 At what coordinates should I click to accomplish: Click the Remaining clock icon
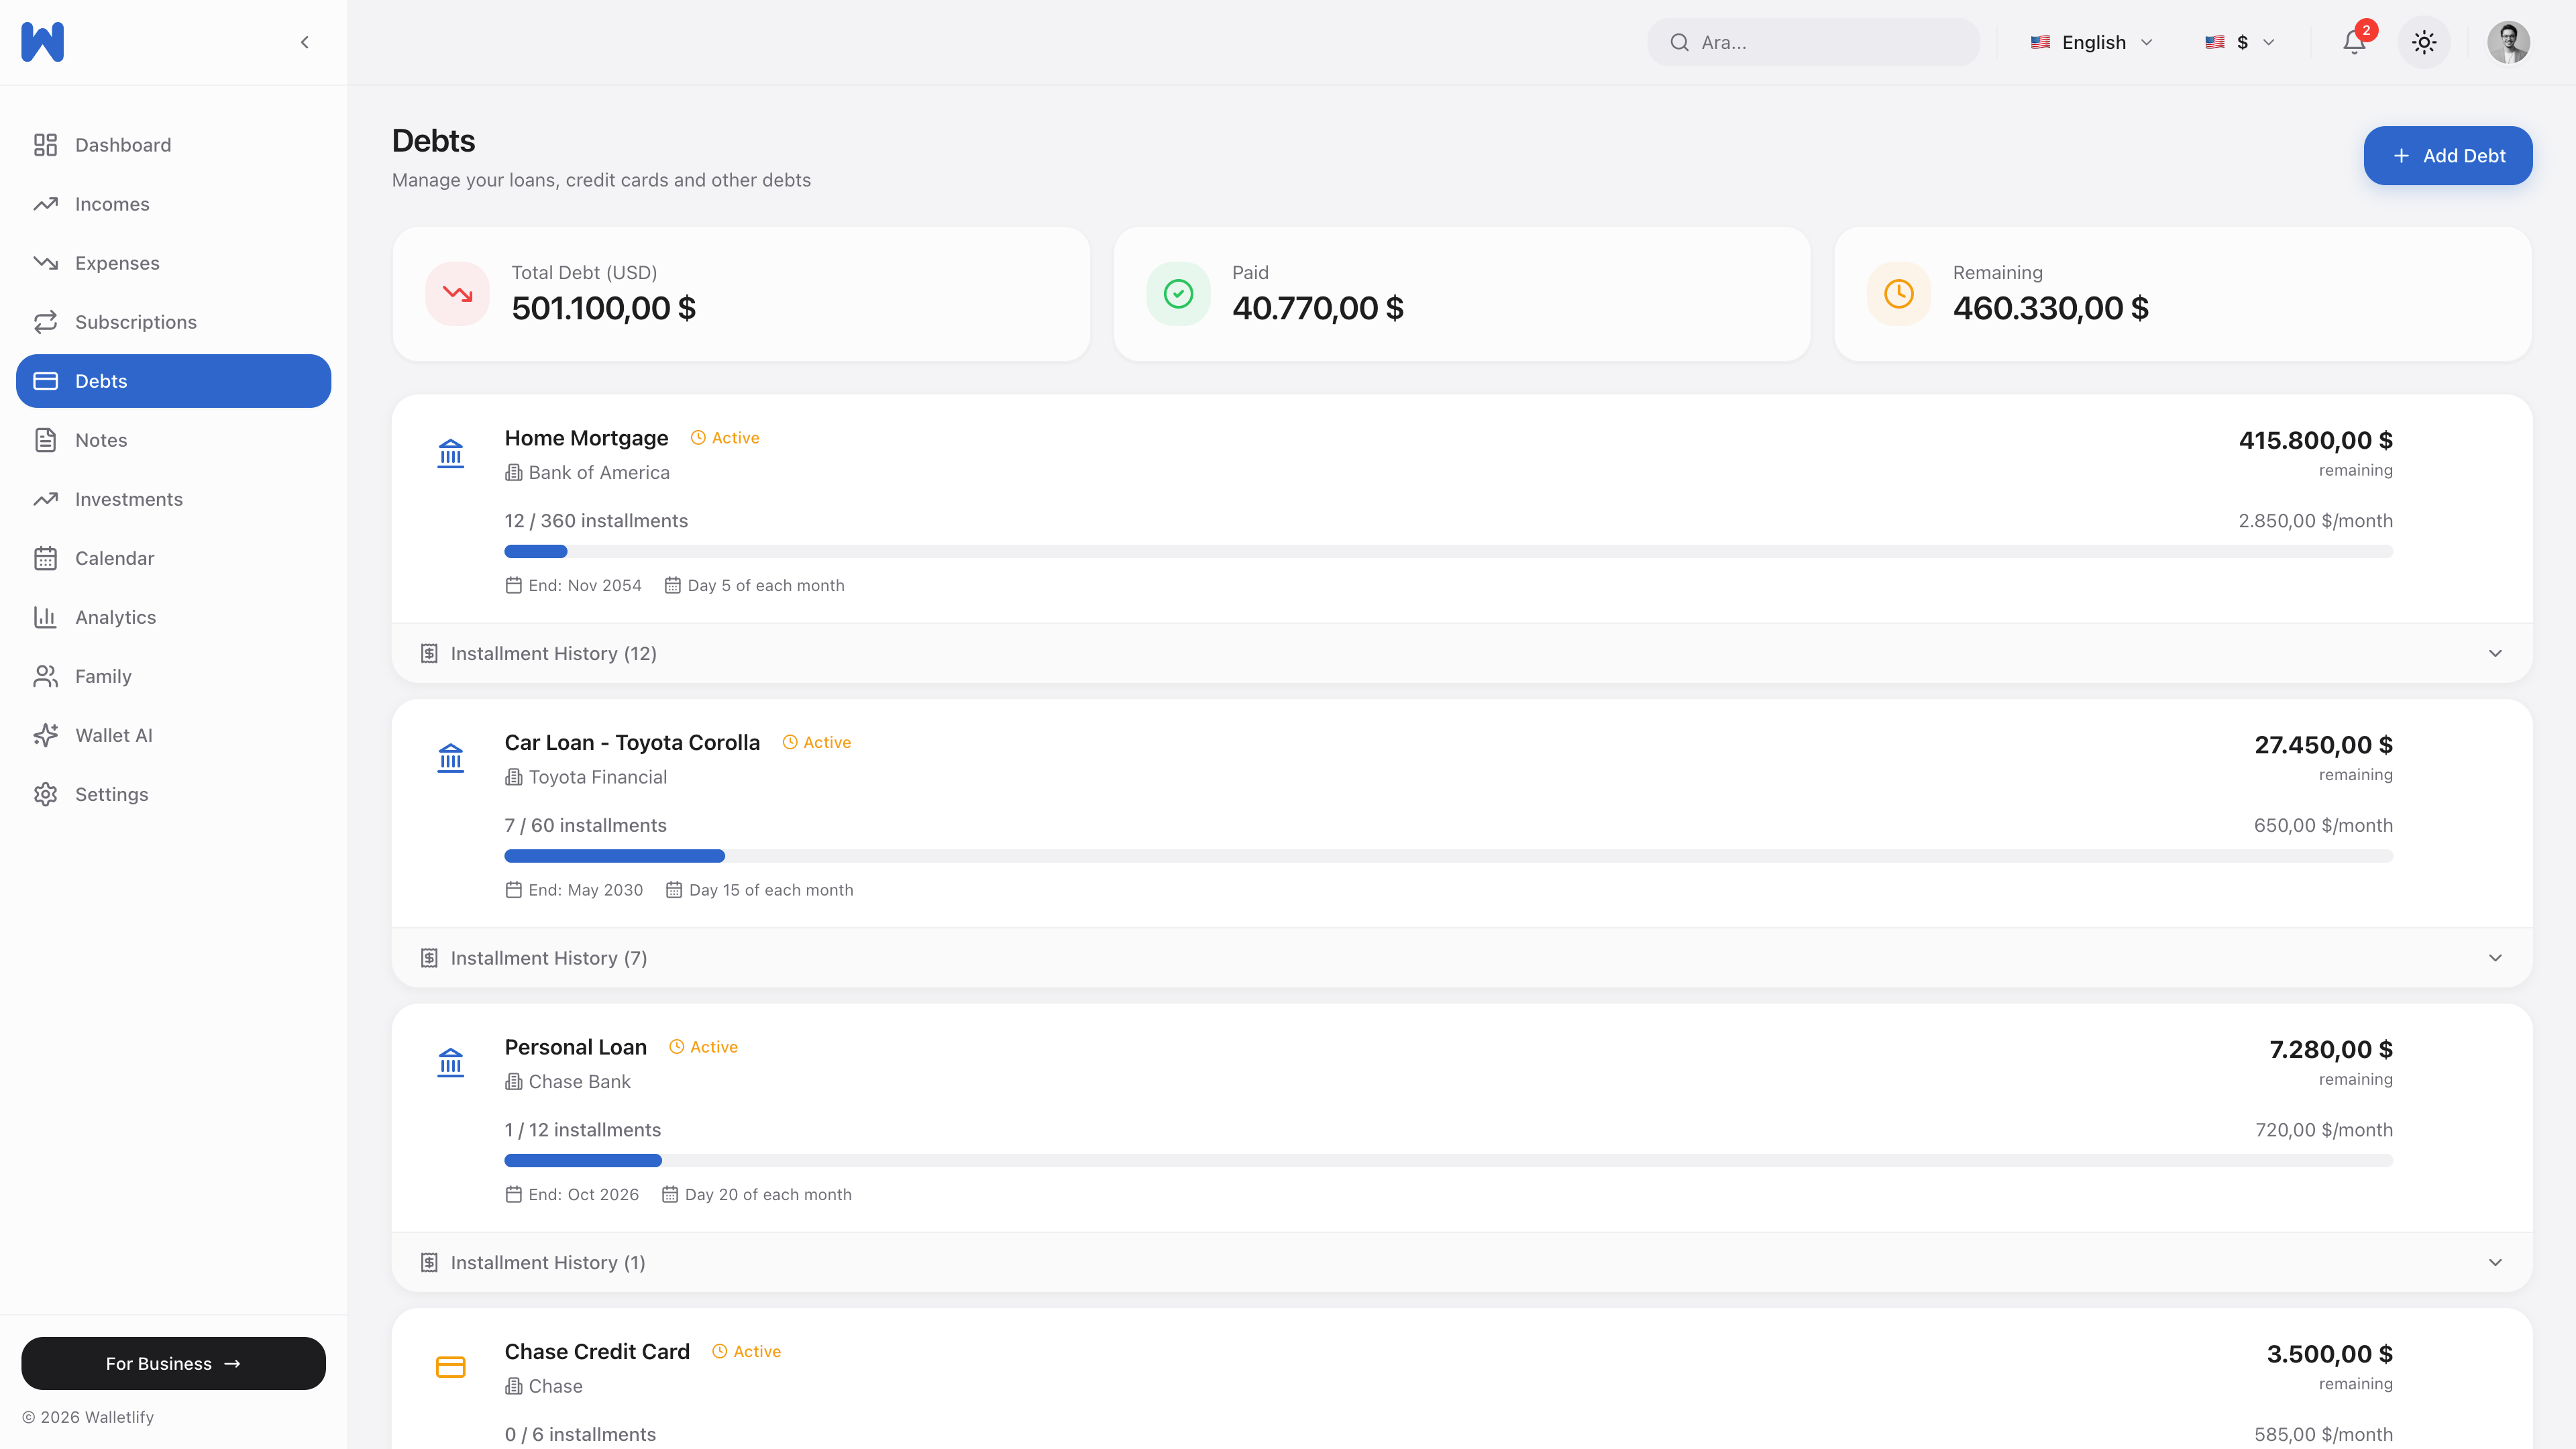point(1899,294)
